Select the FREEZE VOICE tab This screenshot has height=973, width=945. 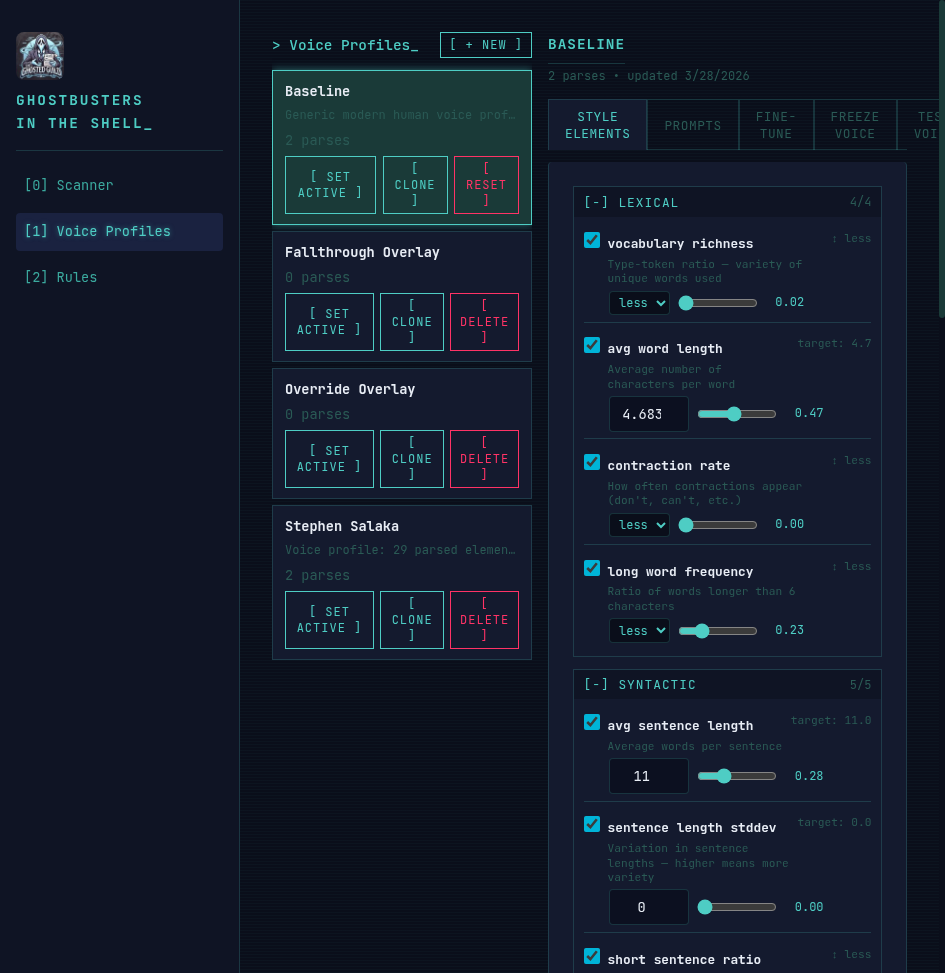855,124
